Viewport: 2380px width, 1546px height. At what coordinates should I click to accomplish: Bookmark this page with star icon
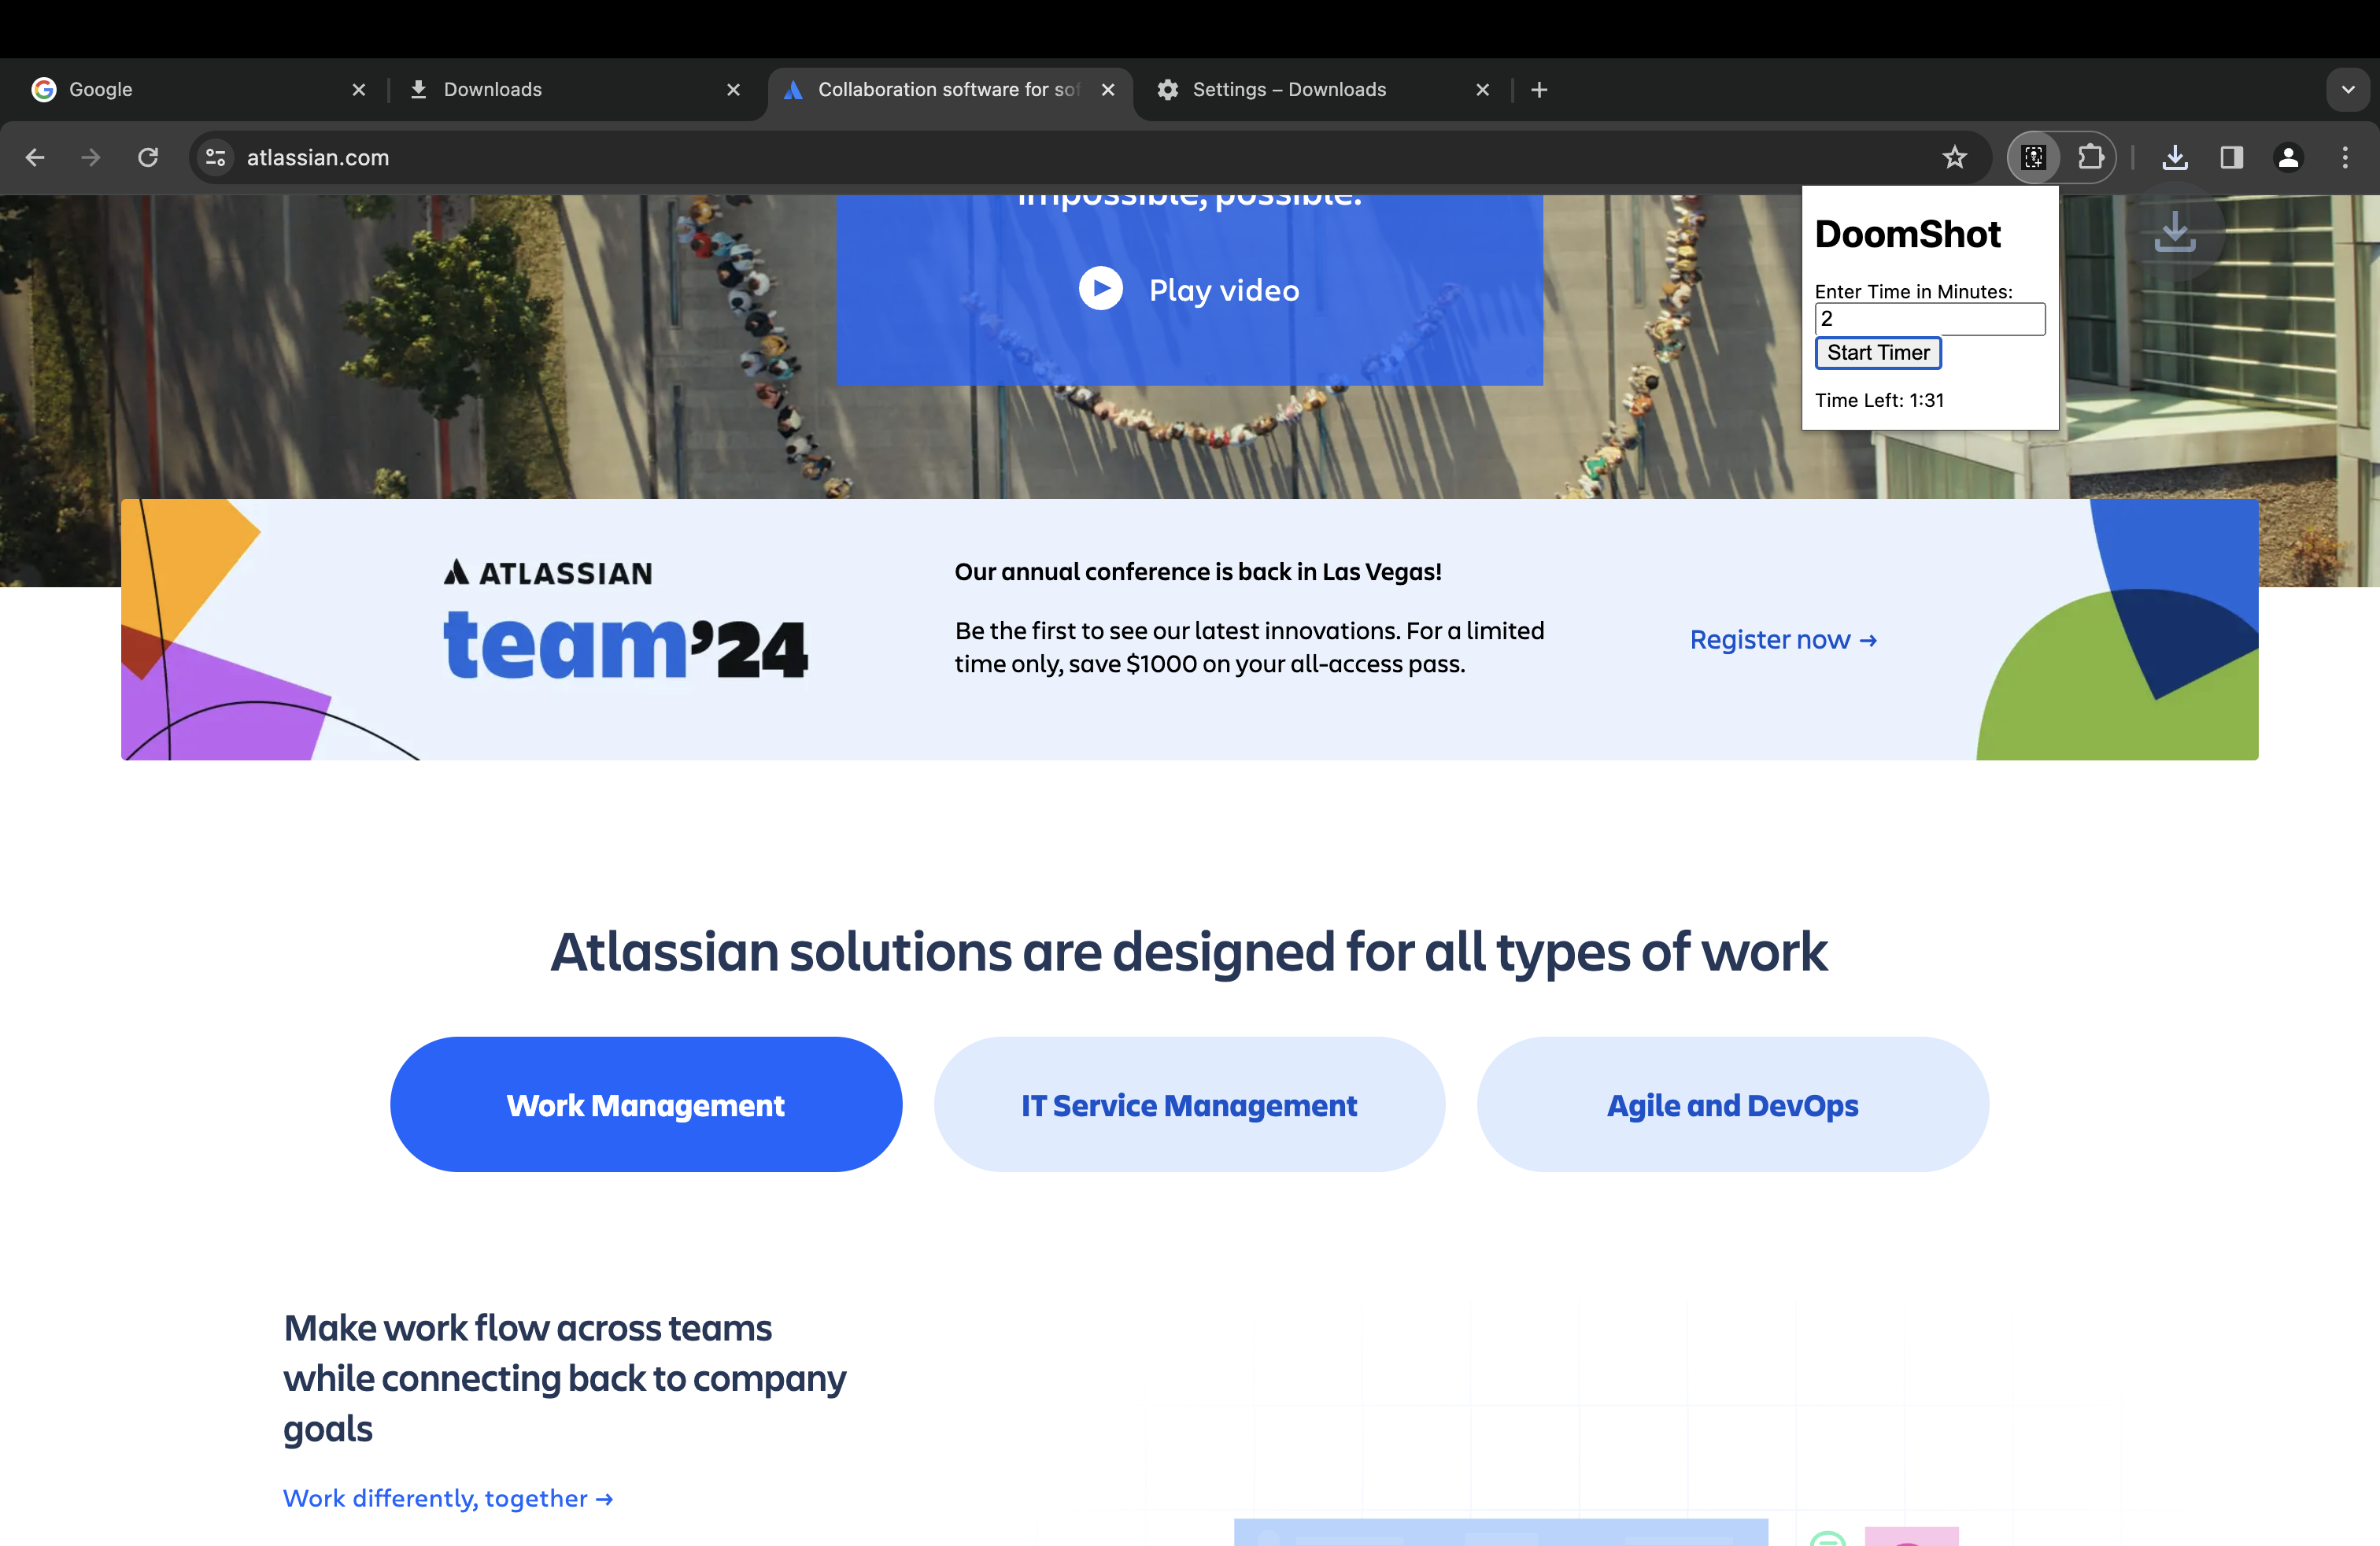pyautogui.click(x=1954, y=157)
